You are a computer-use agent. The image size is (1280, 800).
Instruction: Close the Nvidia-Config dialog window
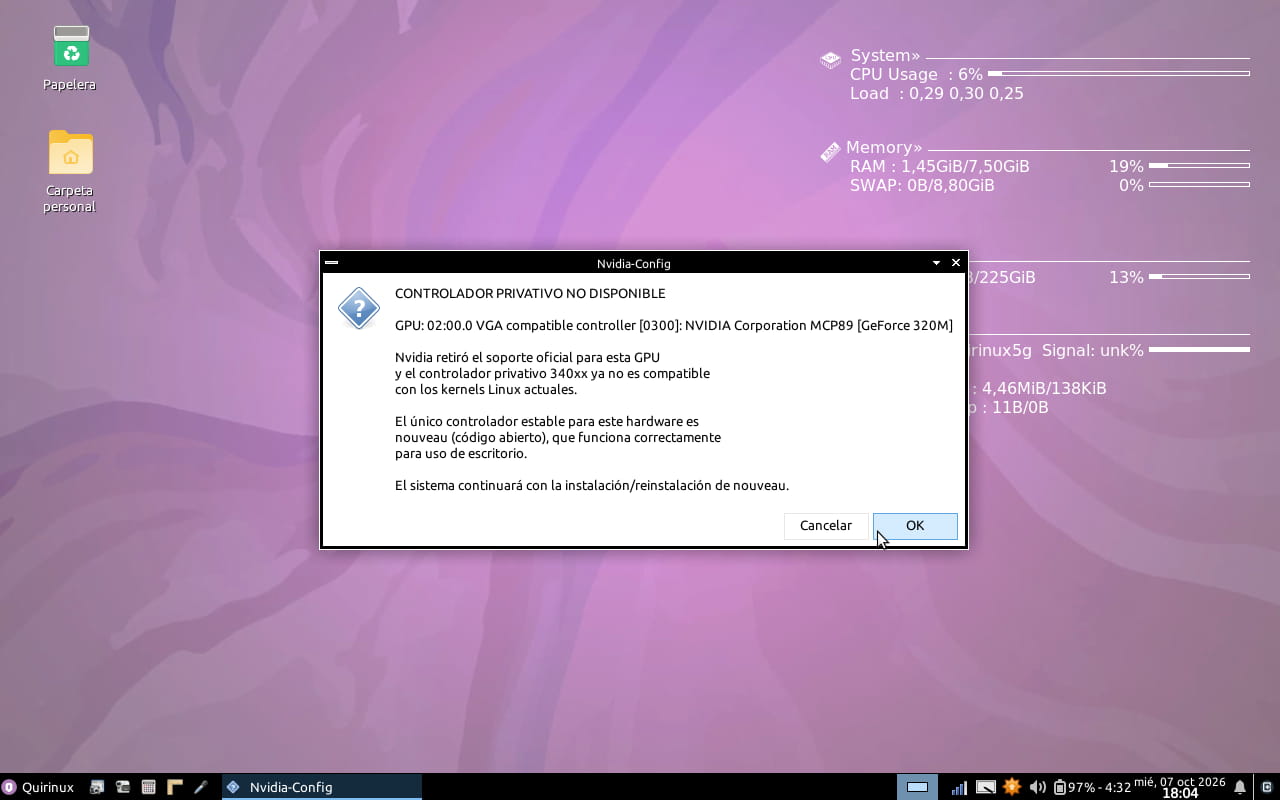956,263
